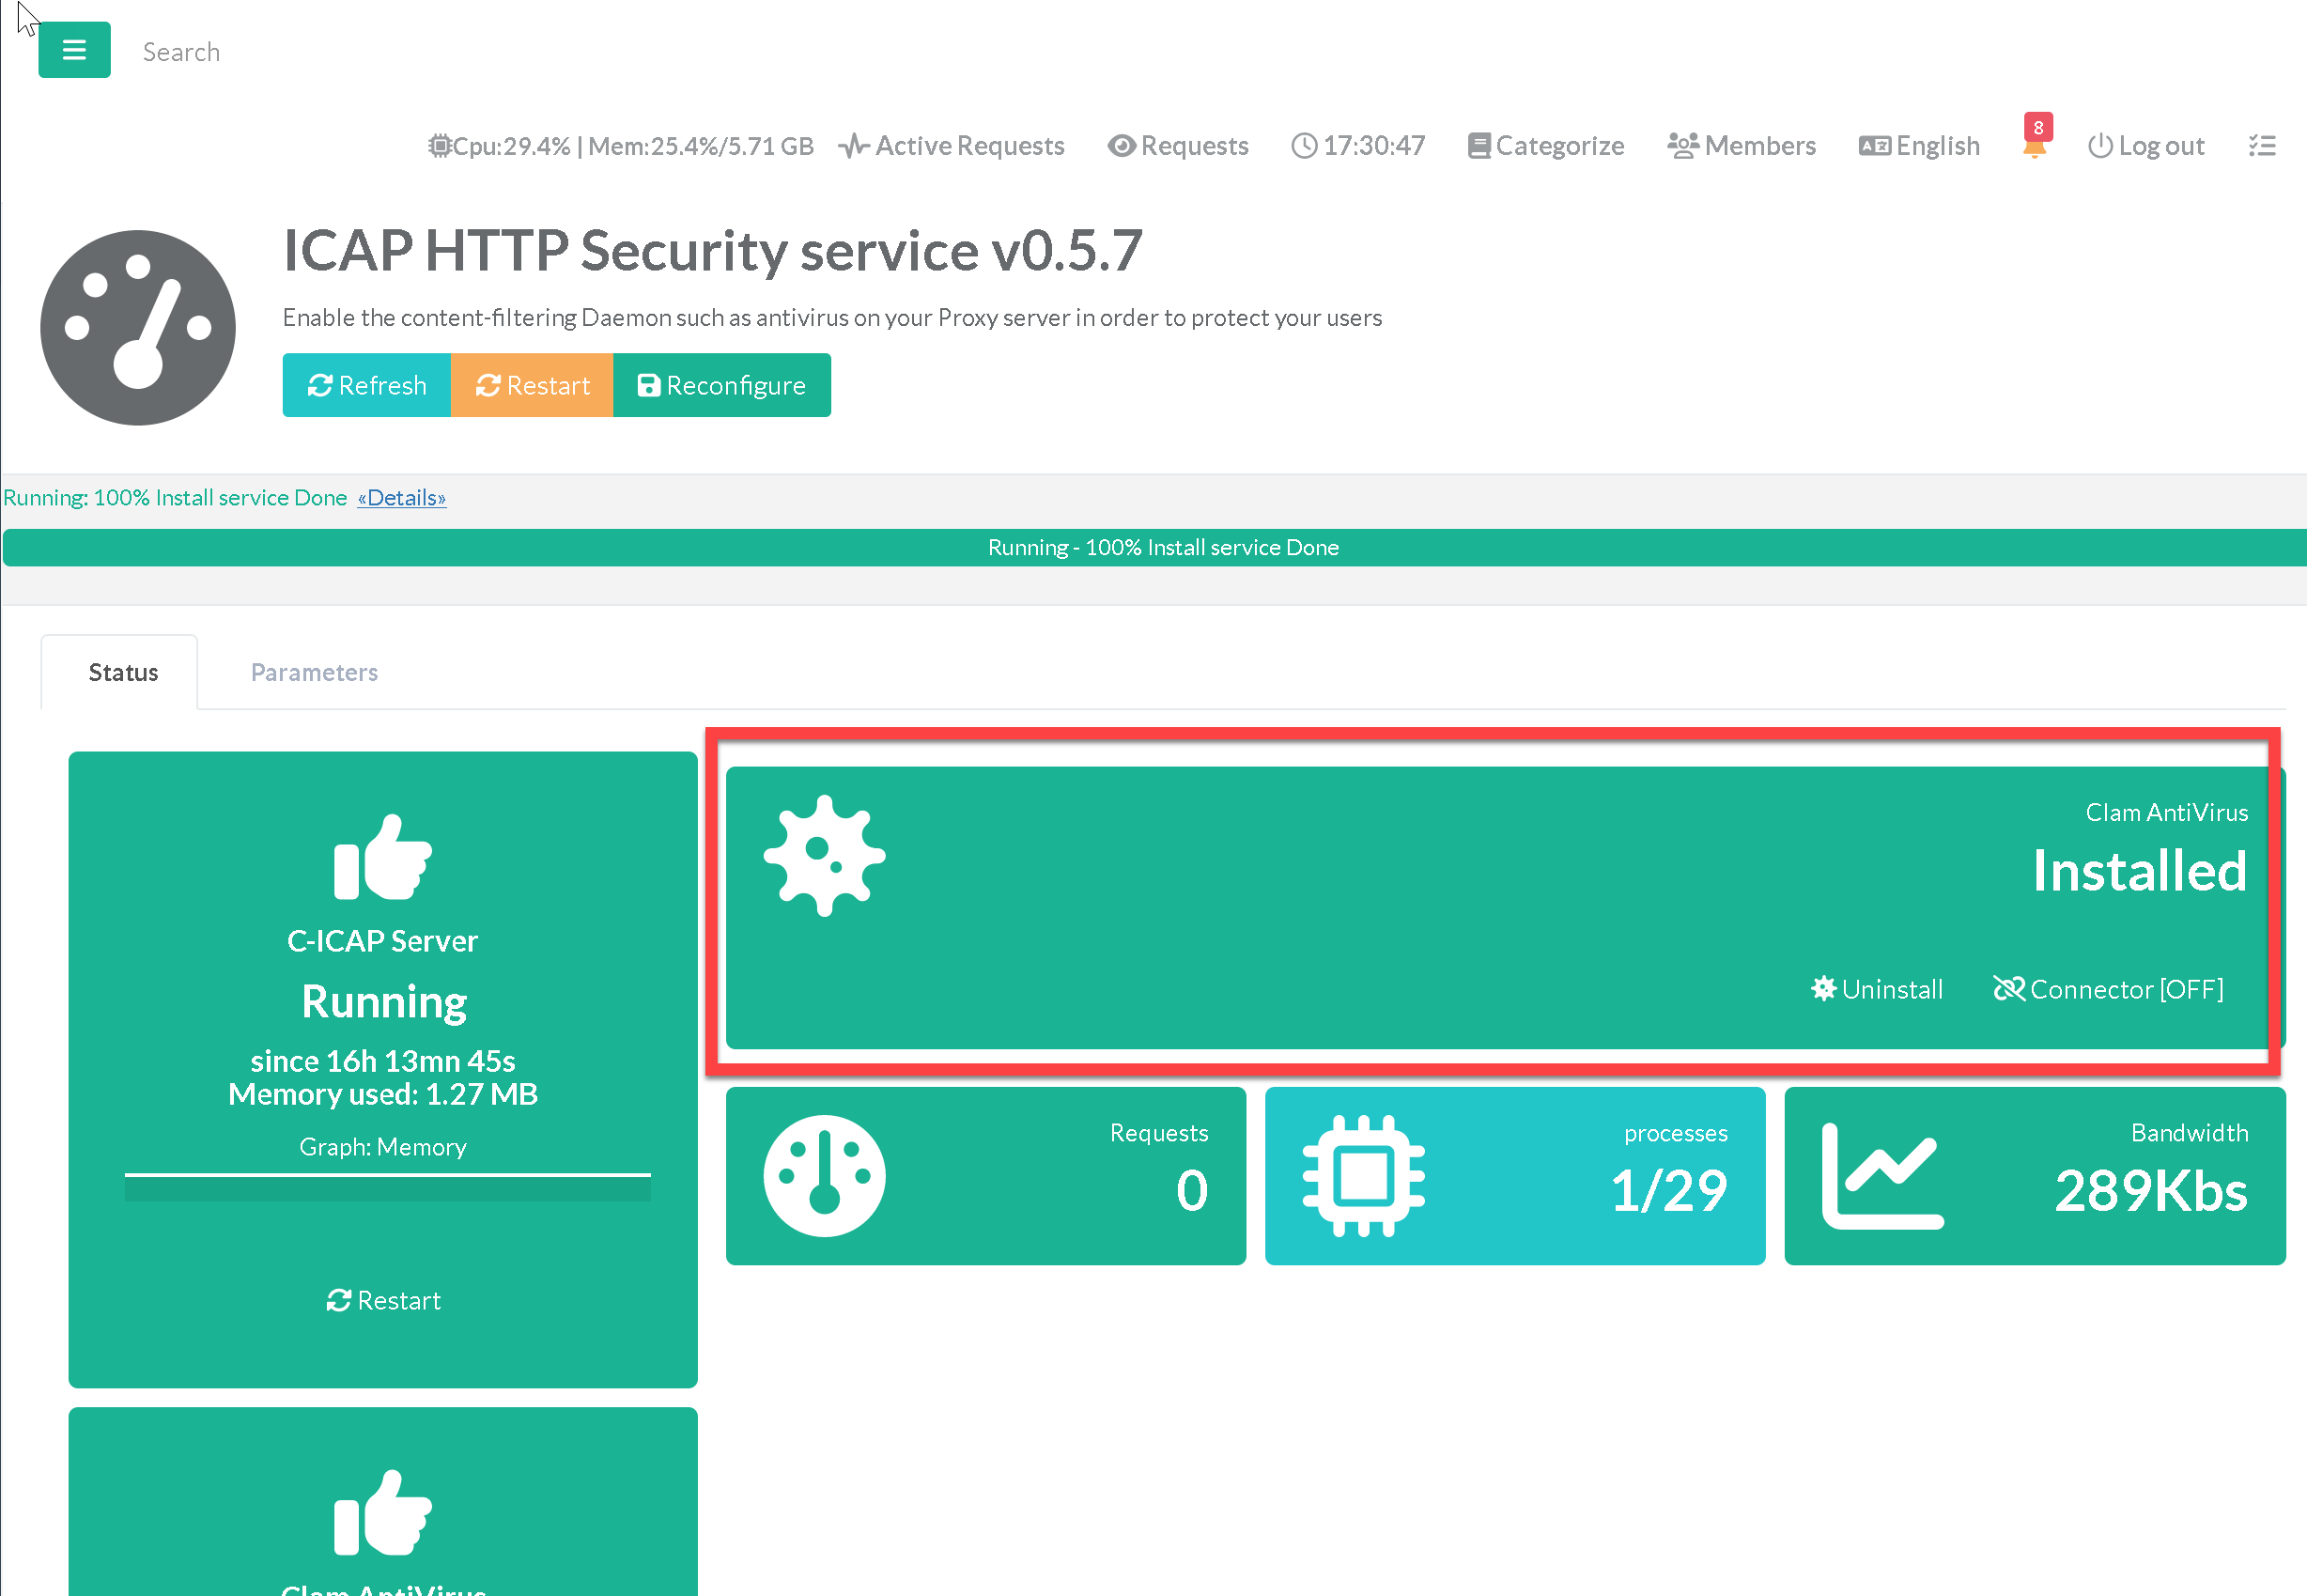This screenshot has width=2307, height=1596.
Task: Open the Members menu item
Action: coord(1741,146)
